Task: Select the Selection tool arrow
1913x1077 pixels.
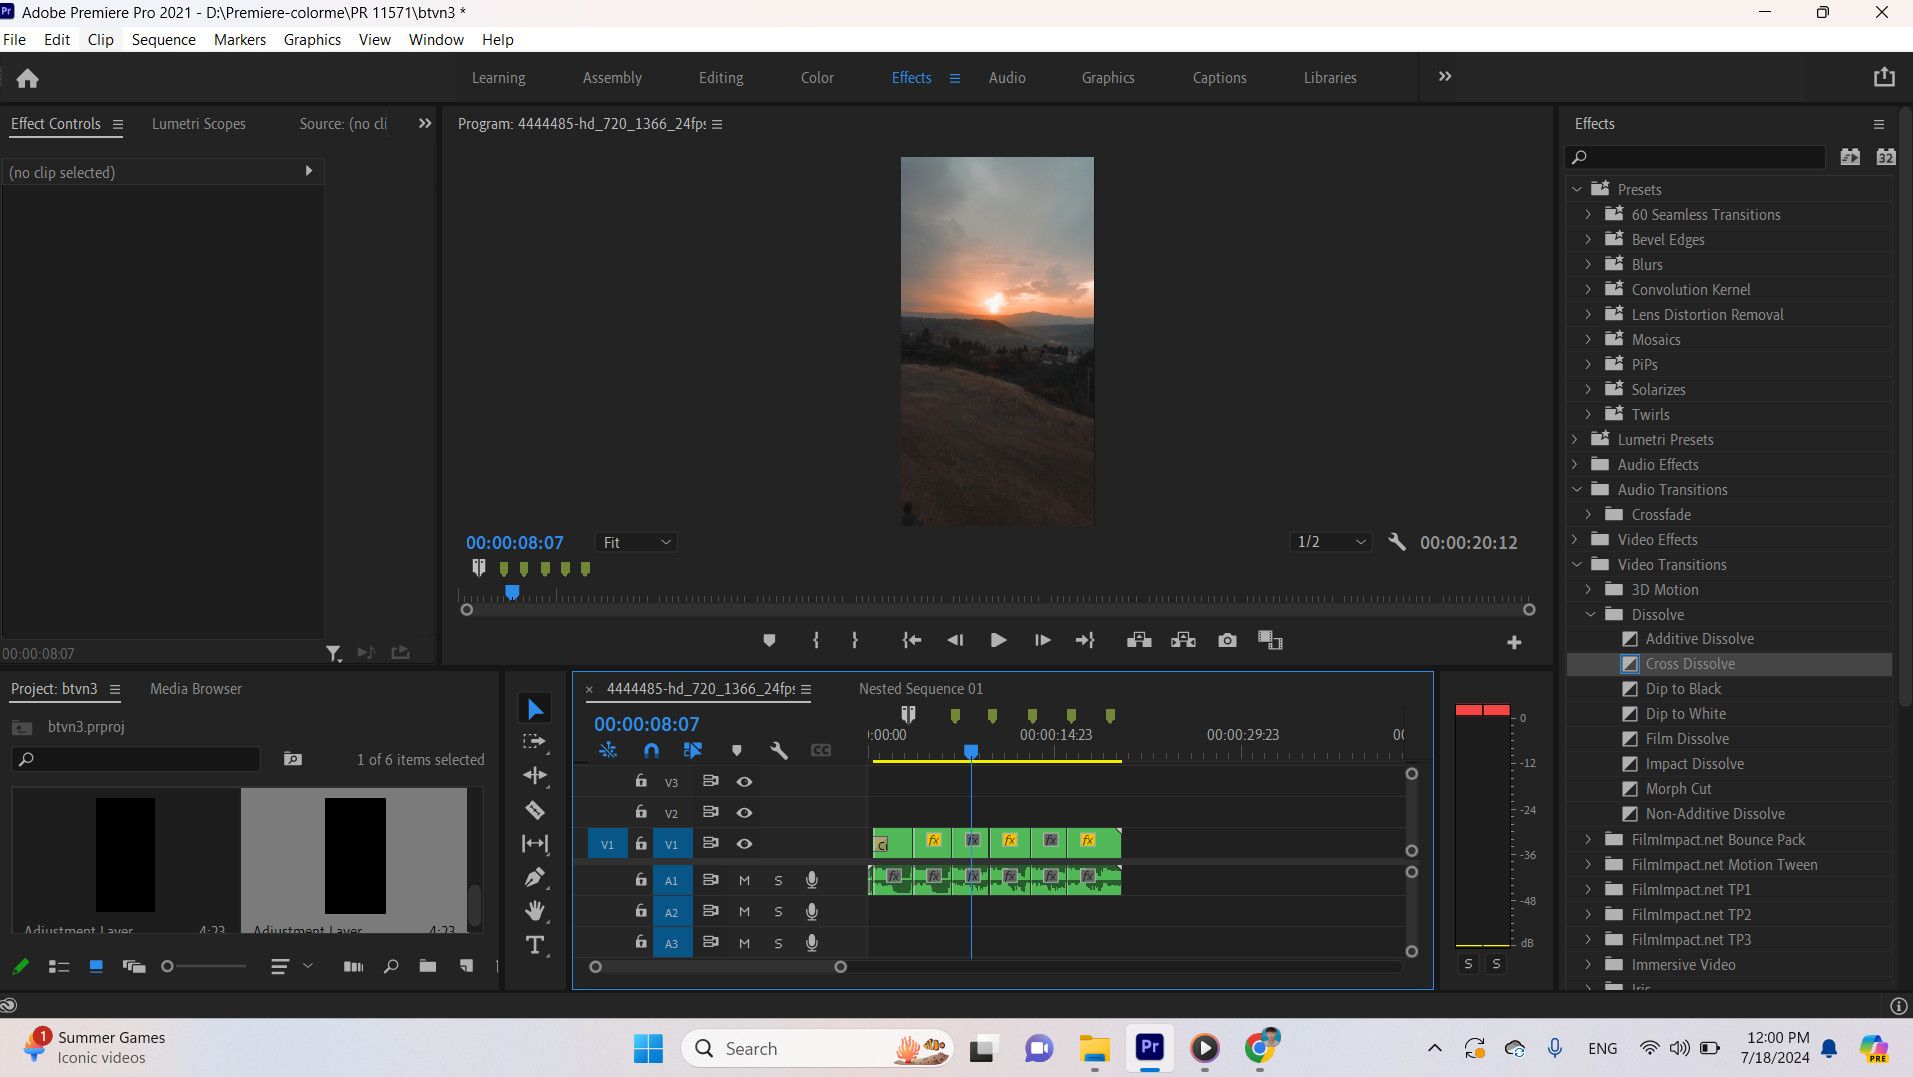Action: 535,709
